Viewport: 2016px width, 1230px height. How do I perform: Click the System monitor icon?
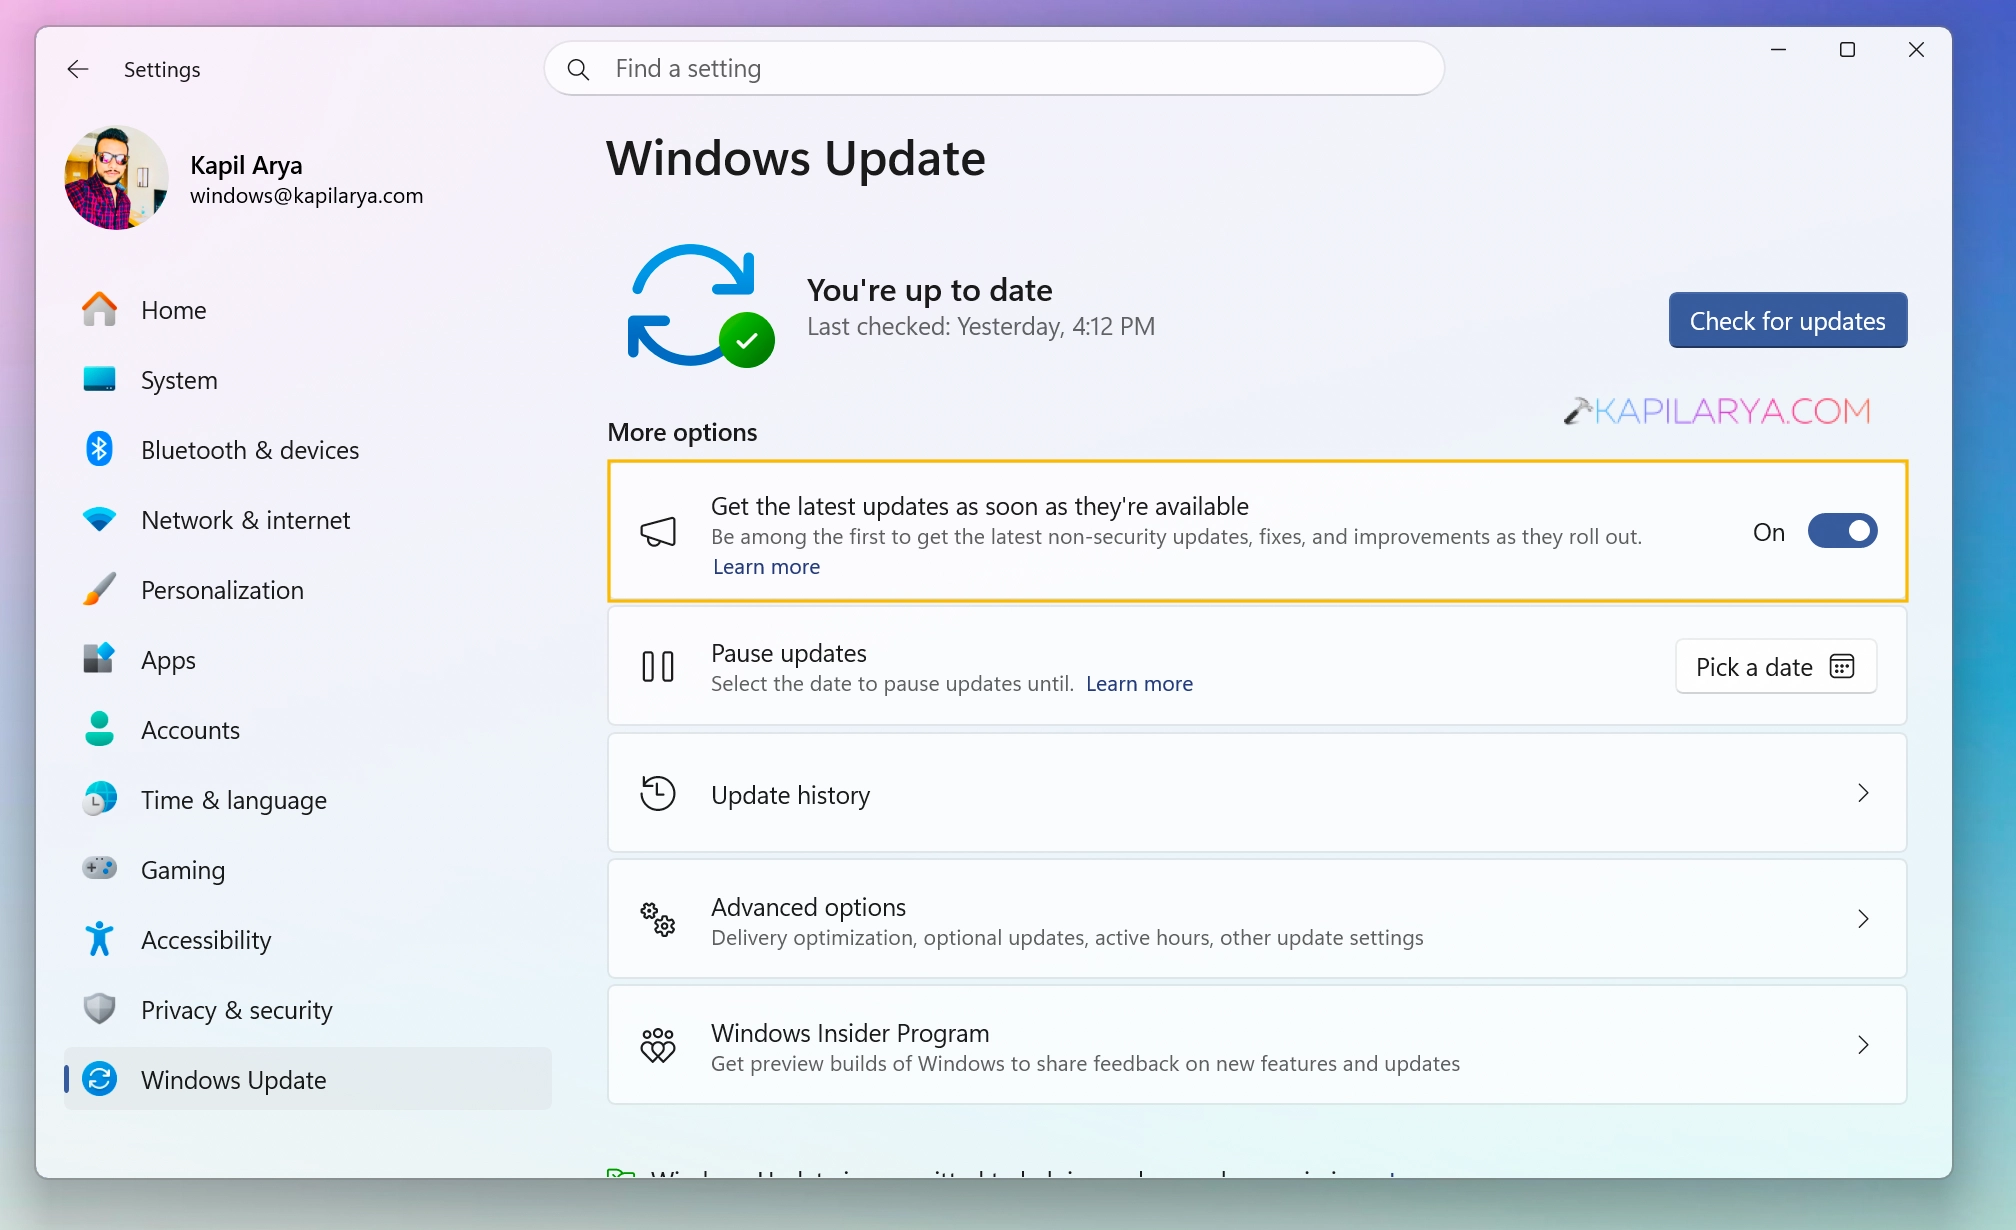[99, 380]
